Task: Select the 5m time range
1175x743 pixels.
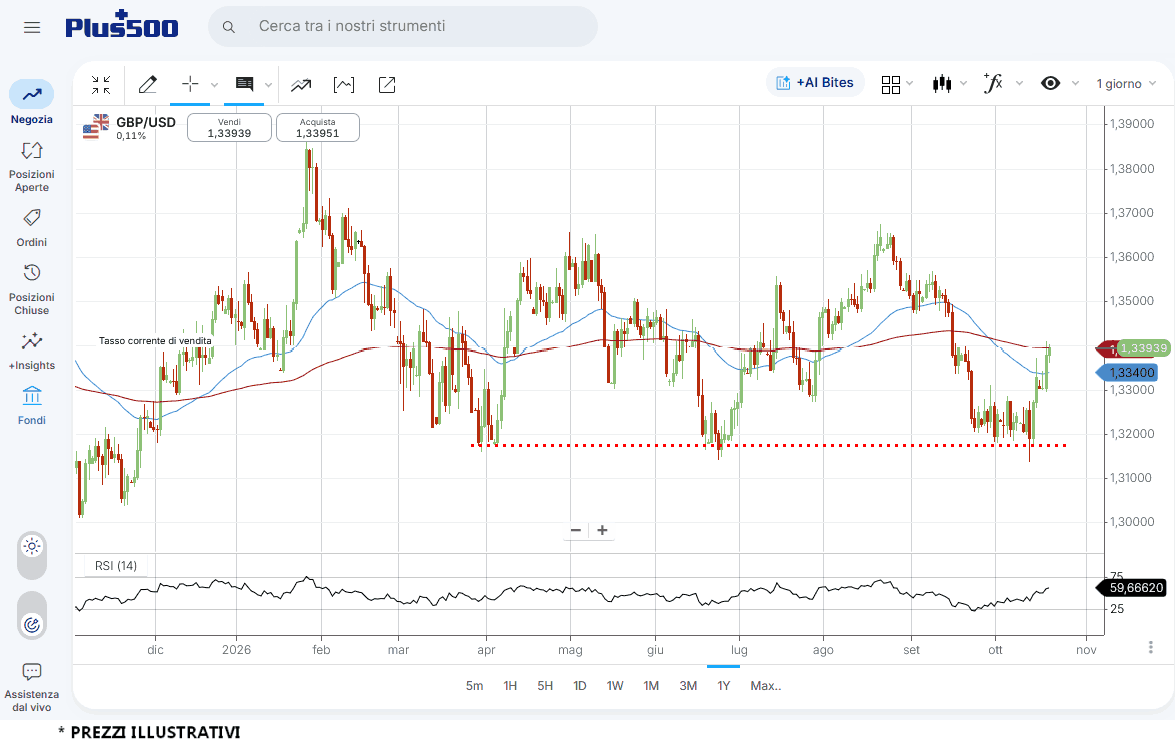Action: (474, 685)
